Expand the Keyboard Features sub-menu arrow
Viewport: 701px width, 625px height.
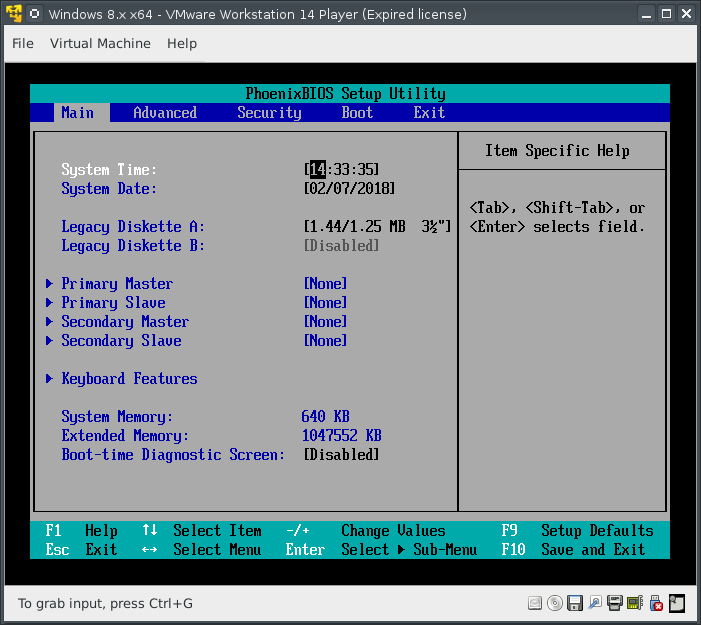point(49,379)
